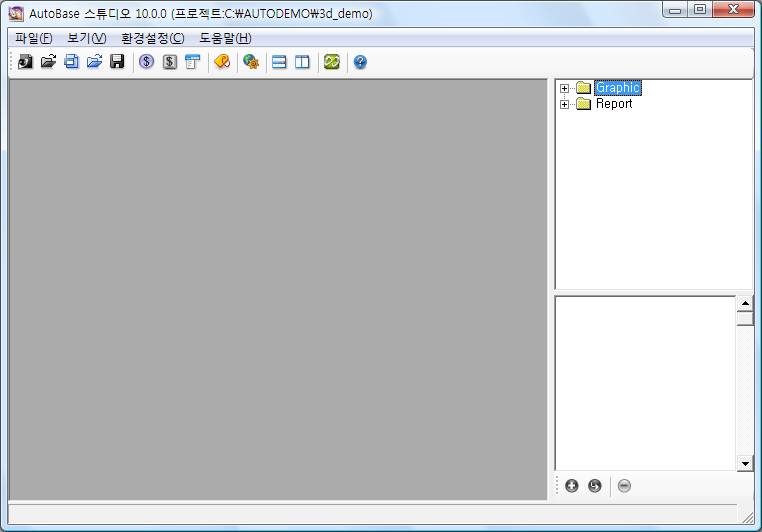Click the blue stacked-windows toolbar icon
Screen dimensions: 762x532
71,62
